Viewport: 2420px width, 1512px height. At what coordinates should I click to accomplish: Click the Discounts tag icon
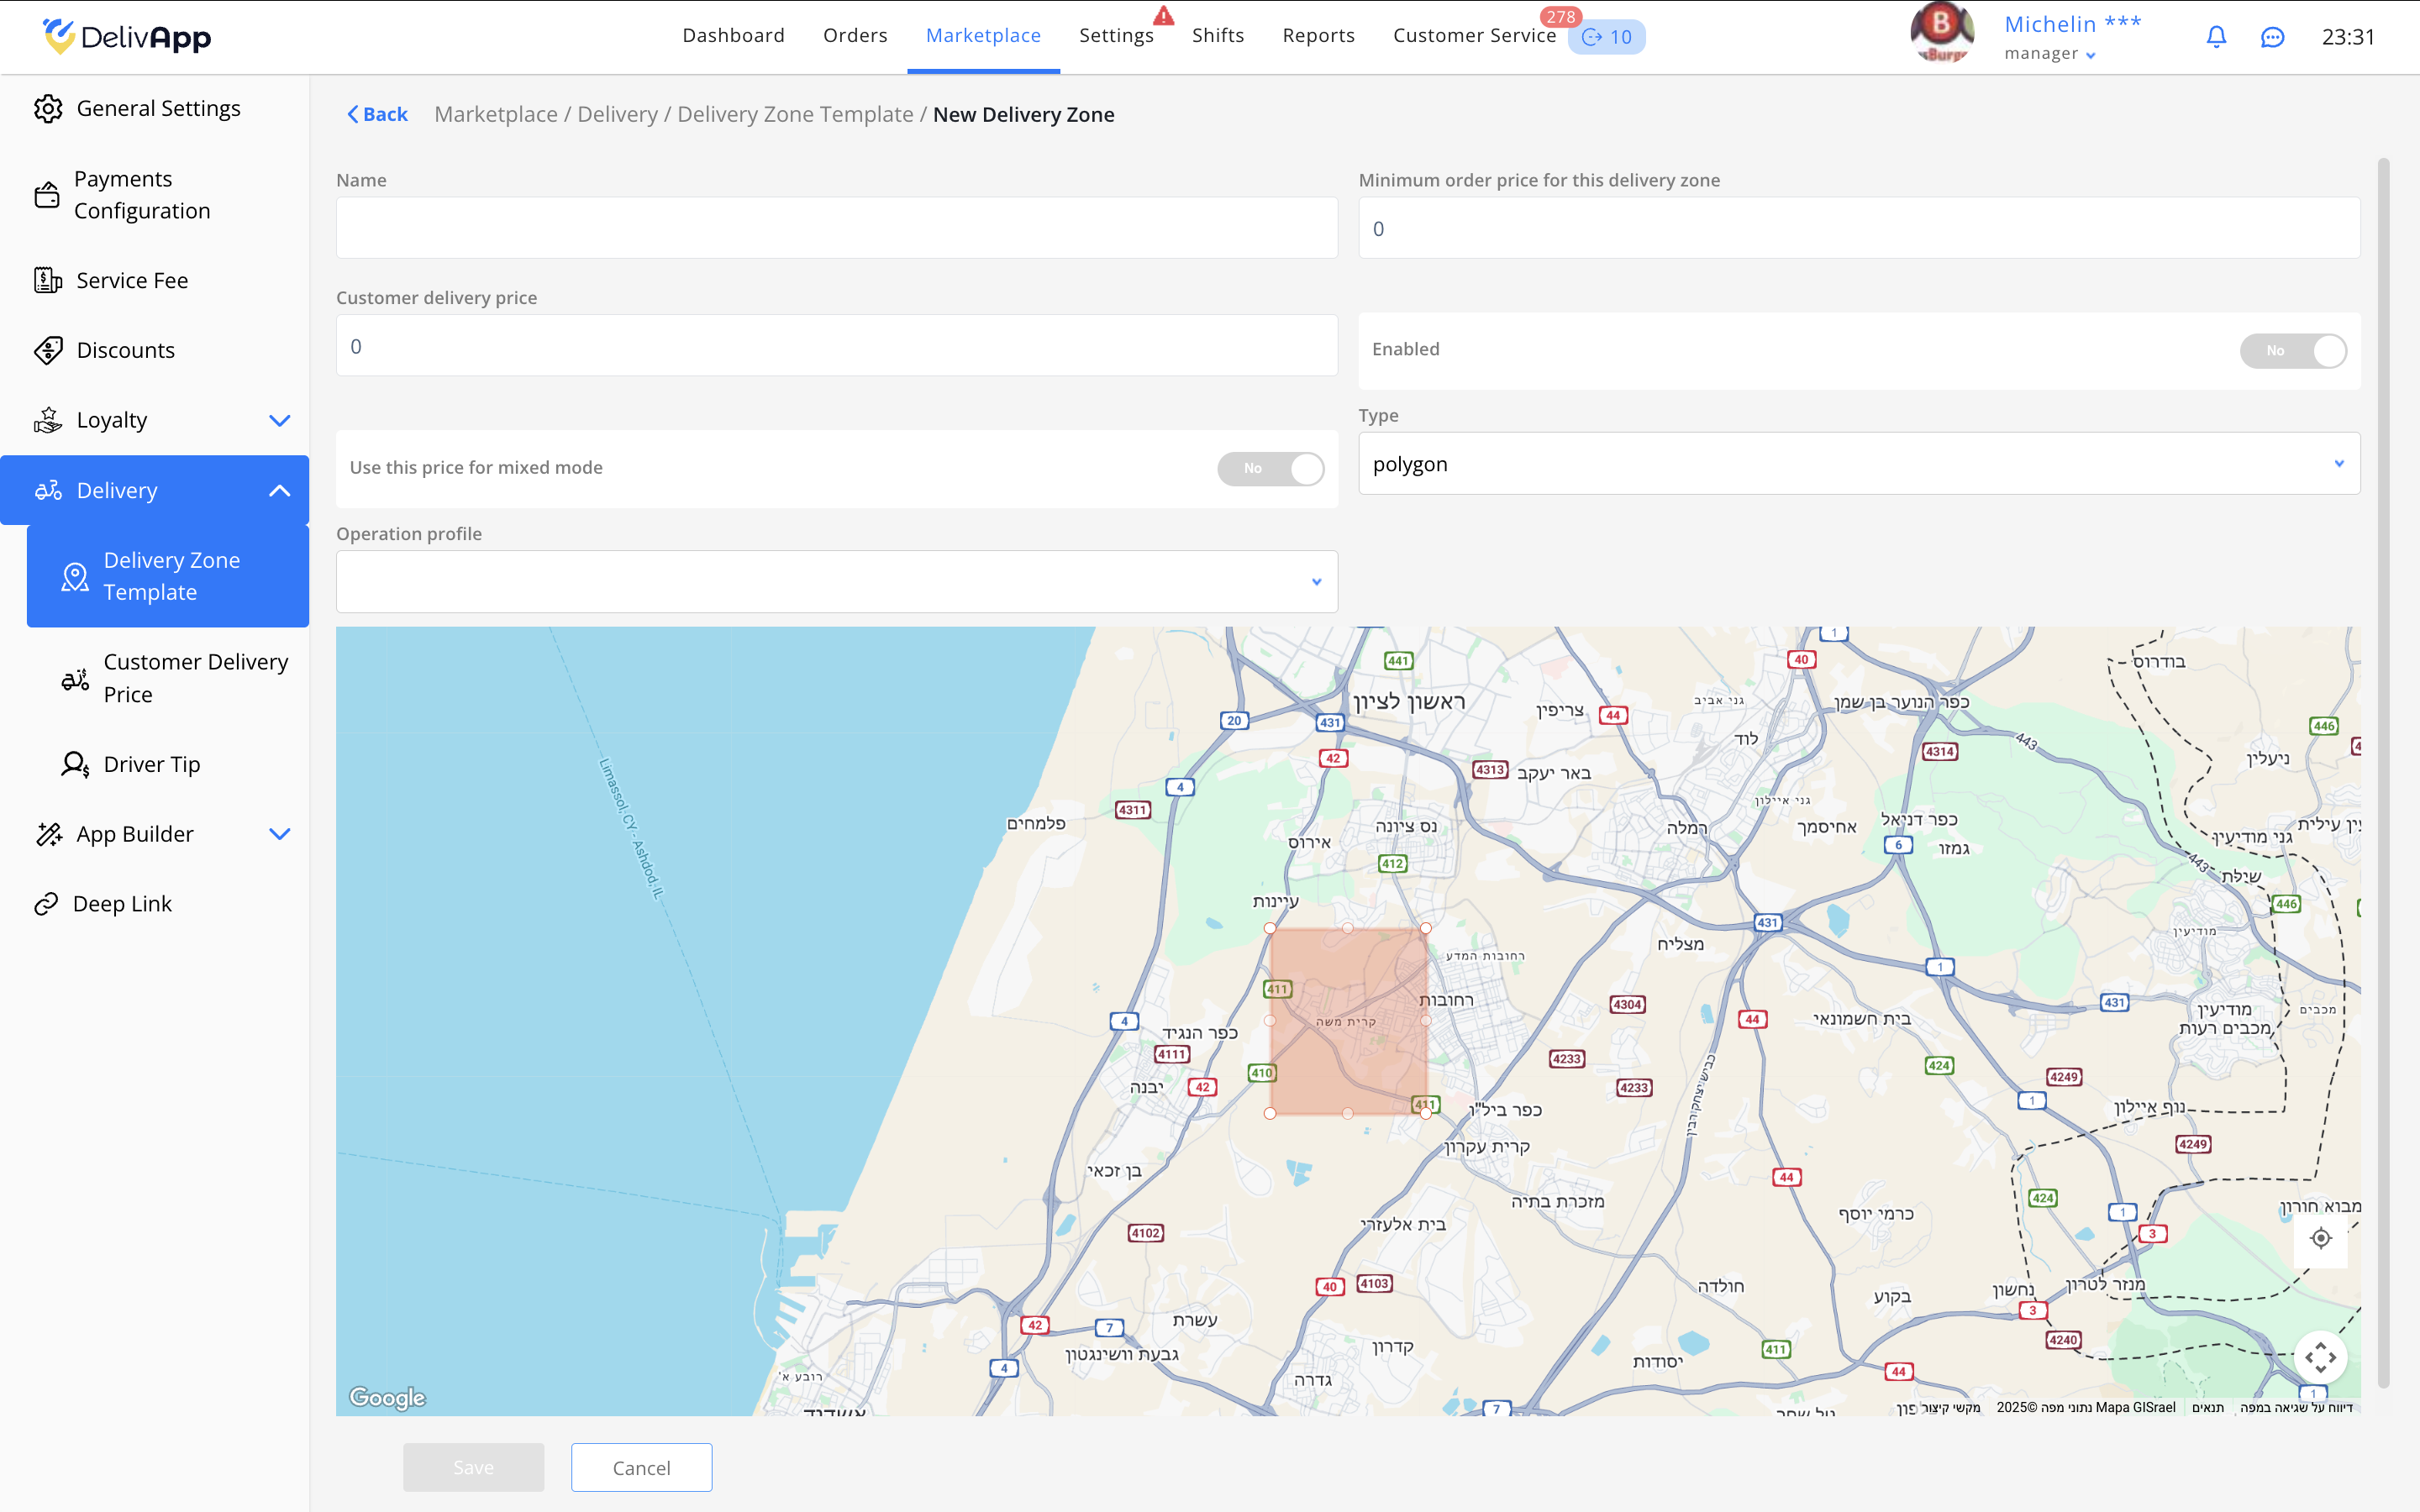(48, 350)
